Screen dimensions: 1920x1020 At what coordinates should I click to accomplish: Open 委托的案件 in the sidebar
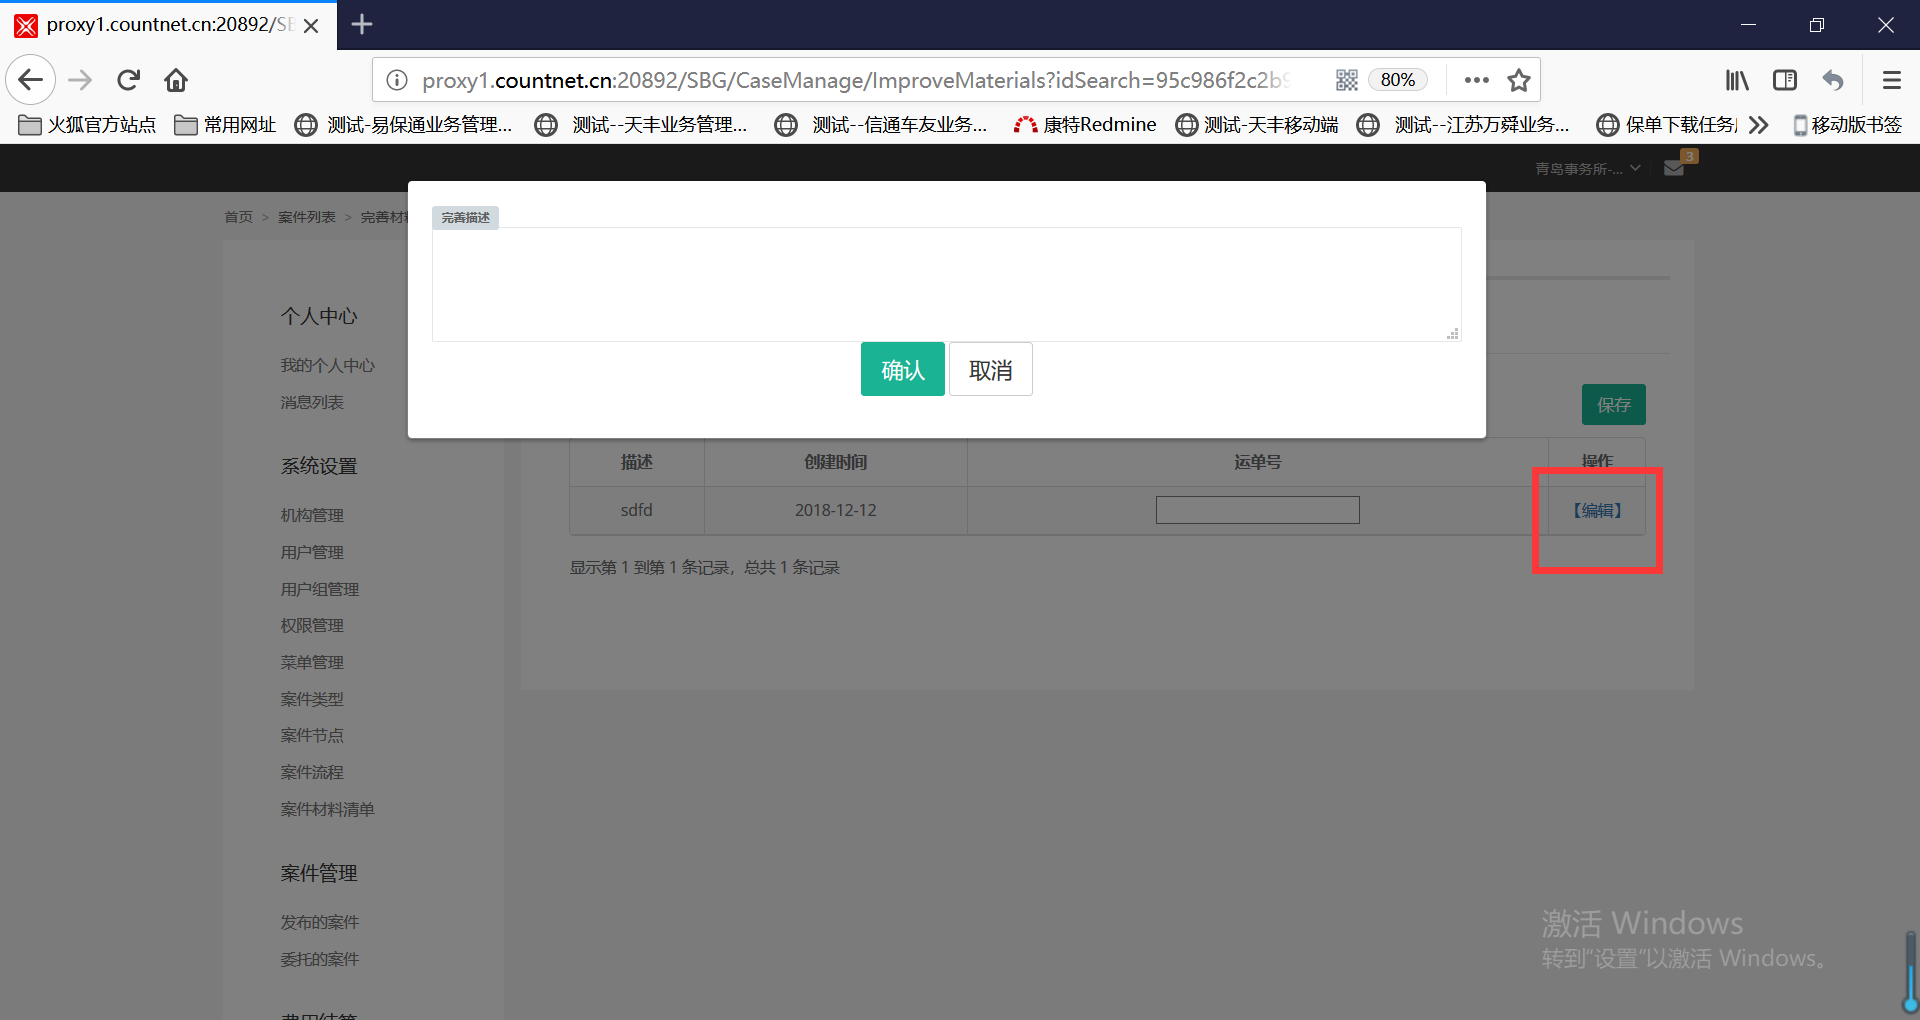319,960
